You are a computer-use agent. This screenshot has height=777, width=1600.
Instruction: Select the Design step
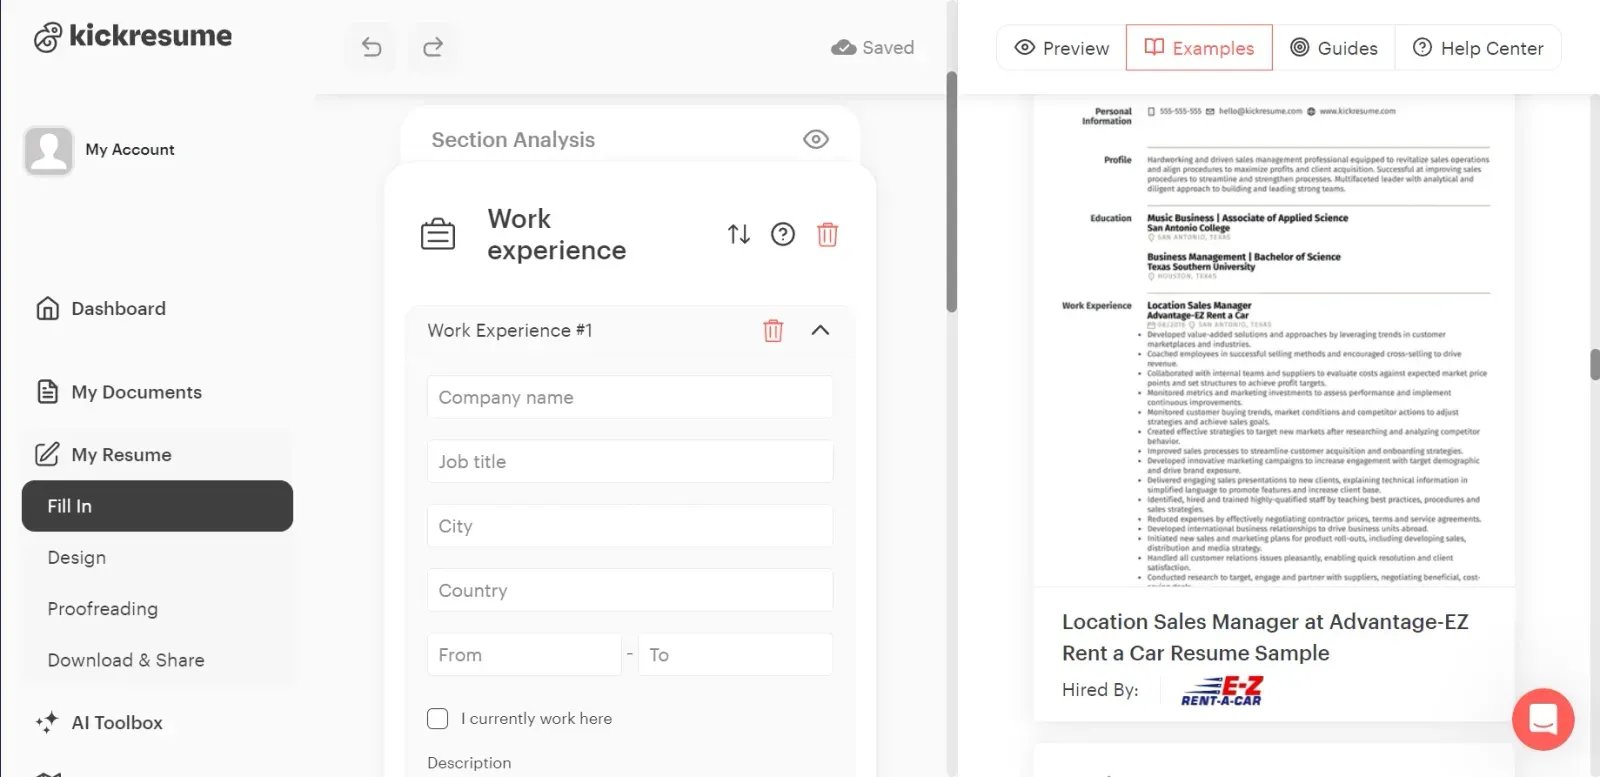click(76, 557)
